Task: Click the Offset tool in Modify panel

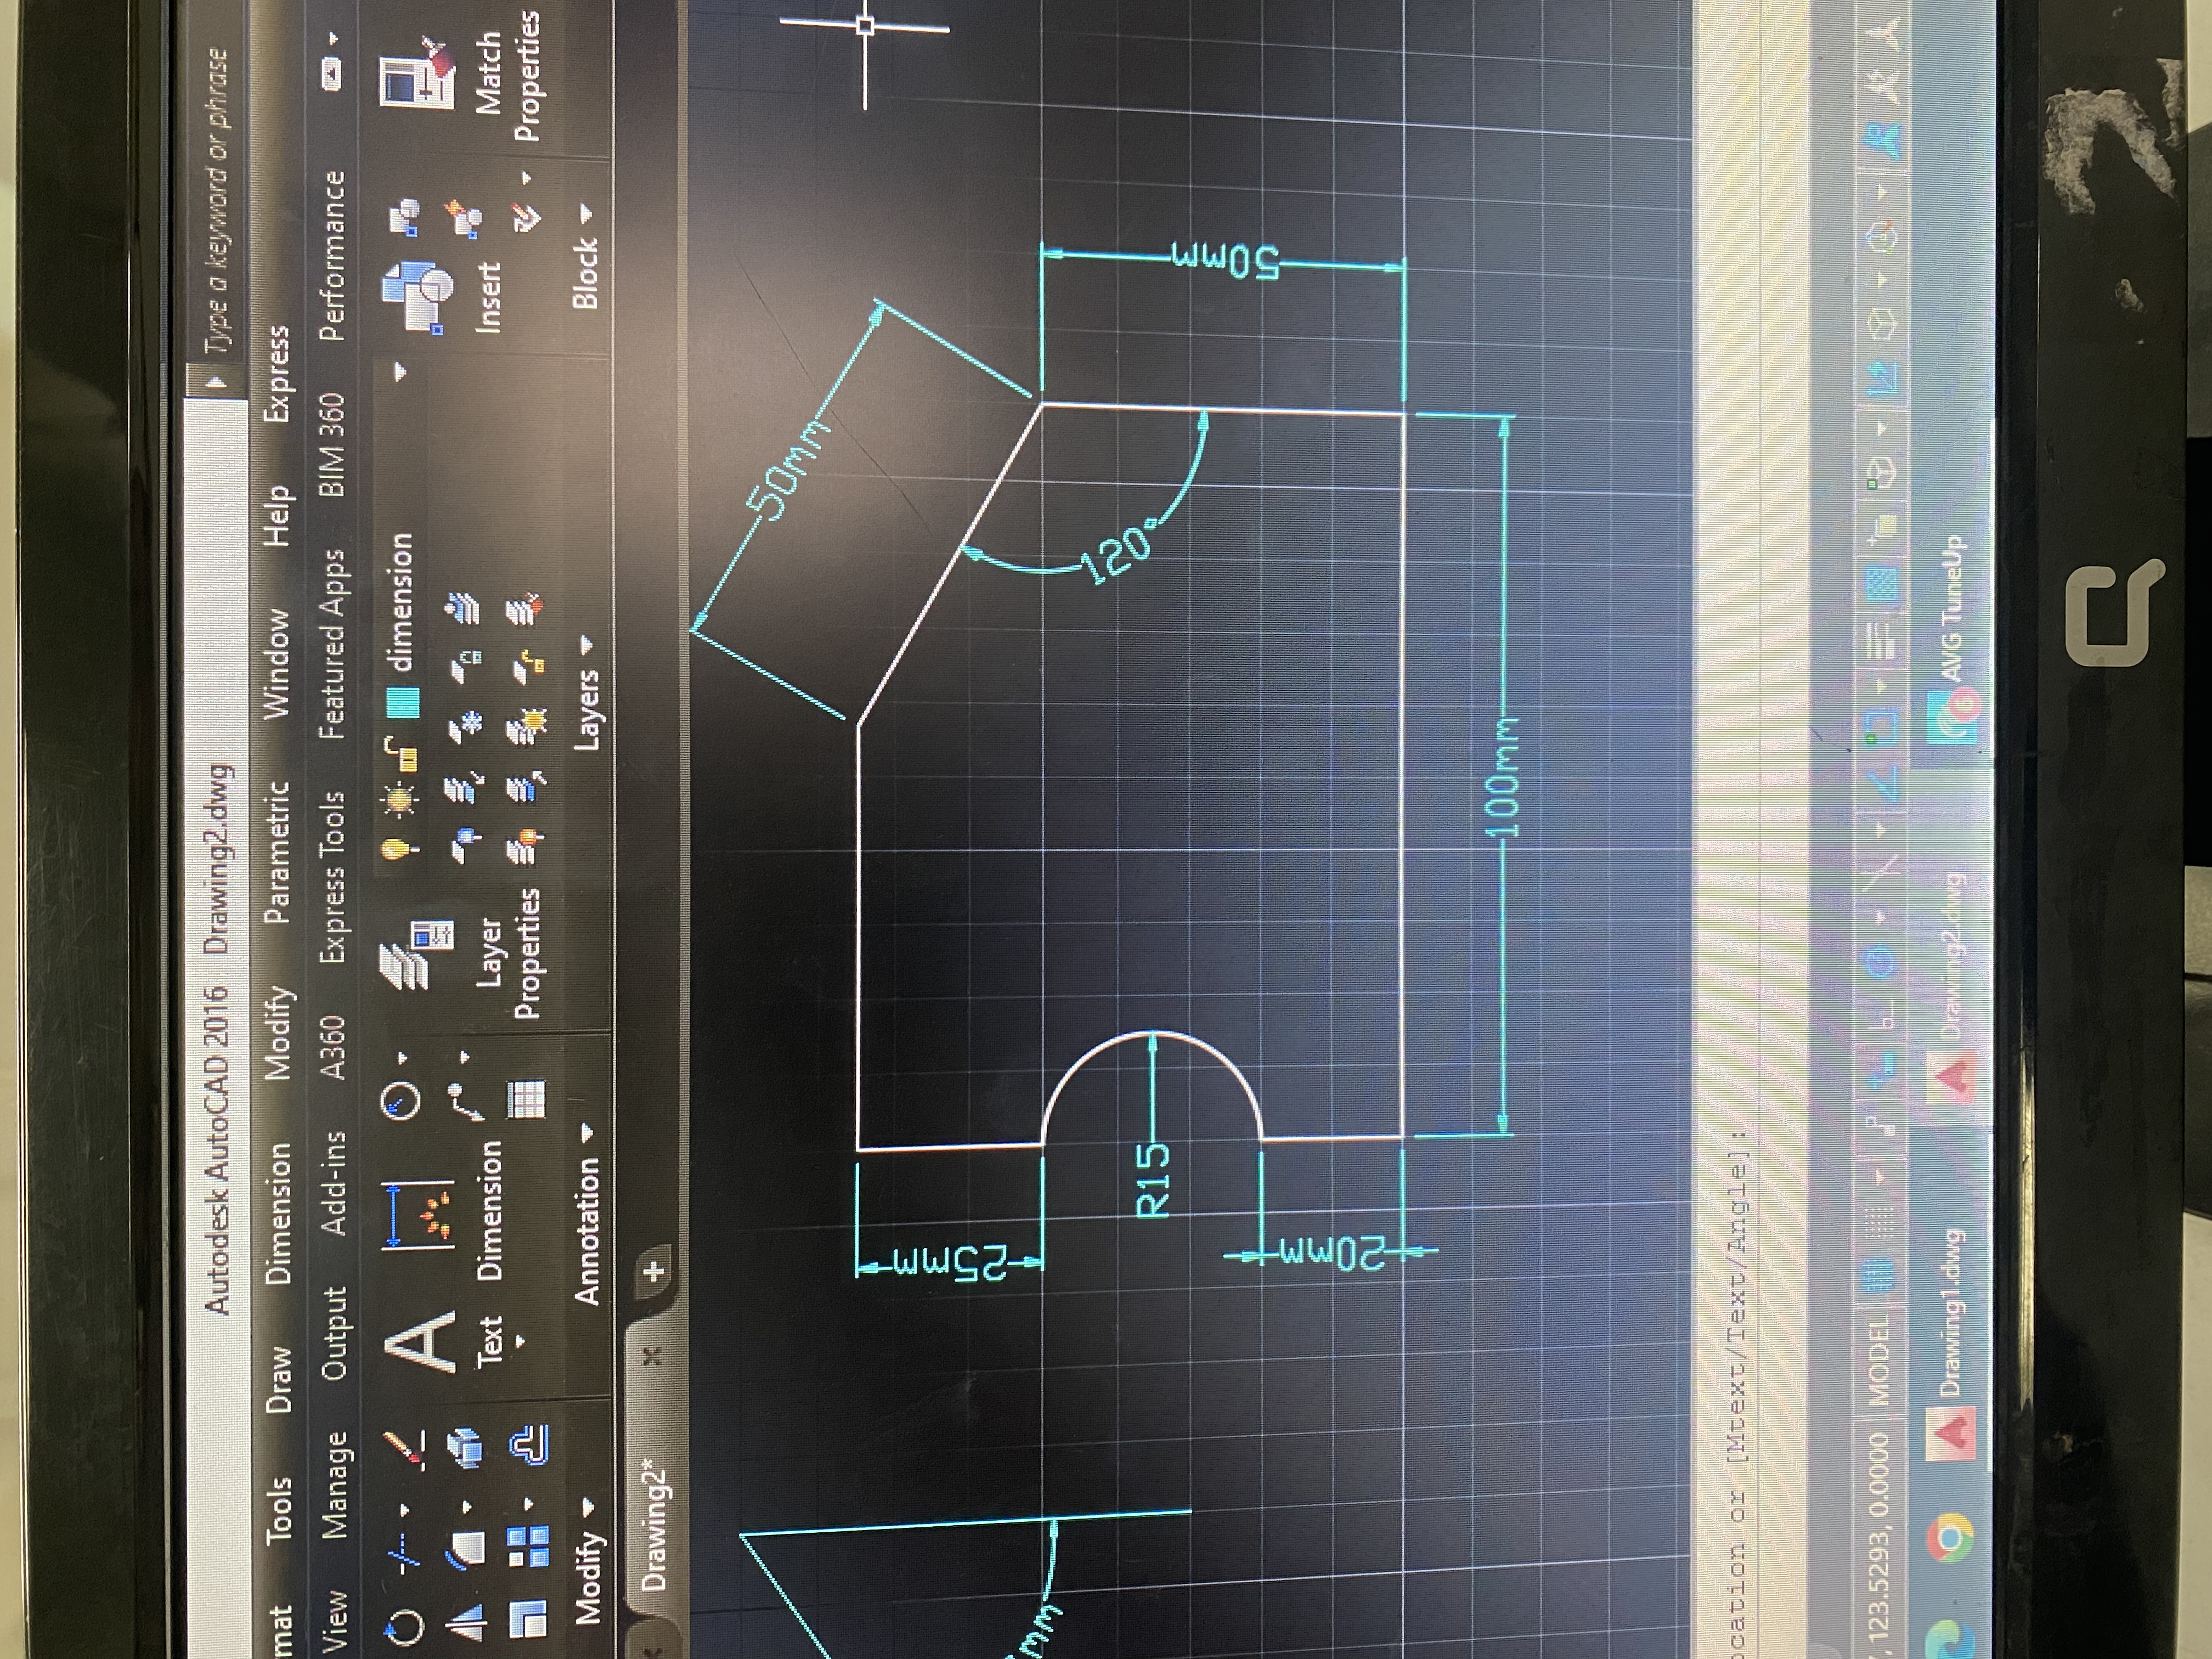Action: [x=528, y=1446]
